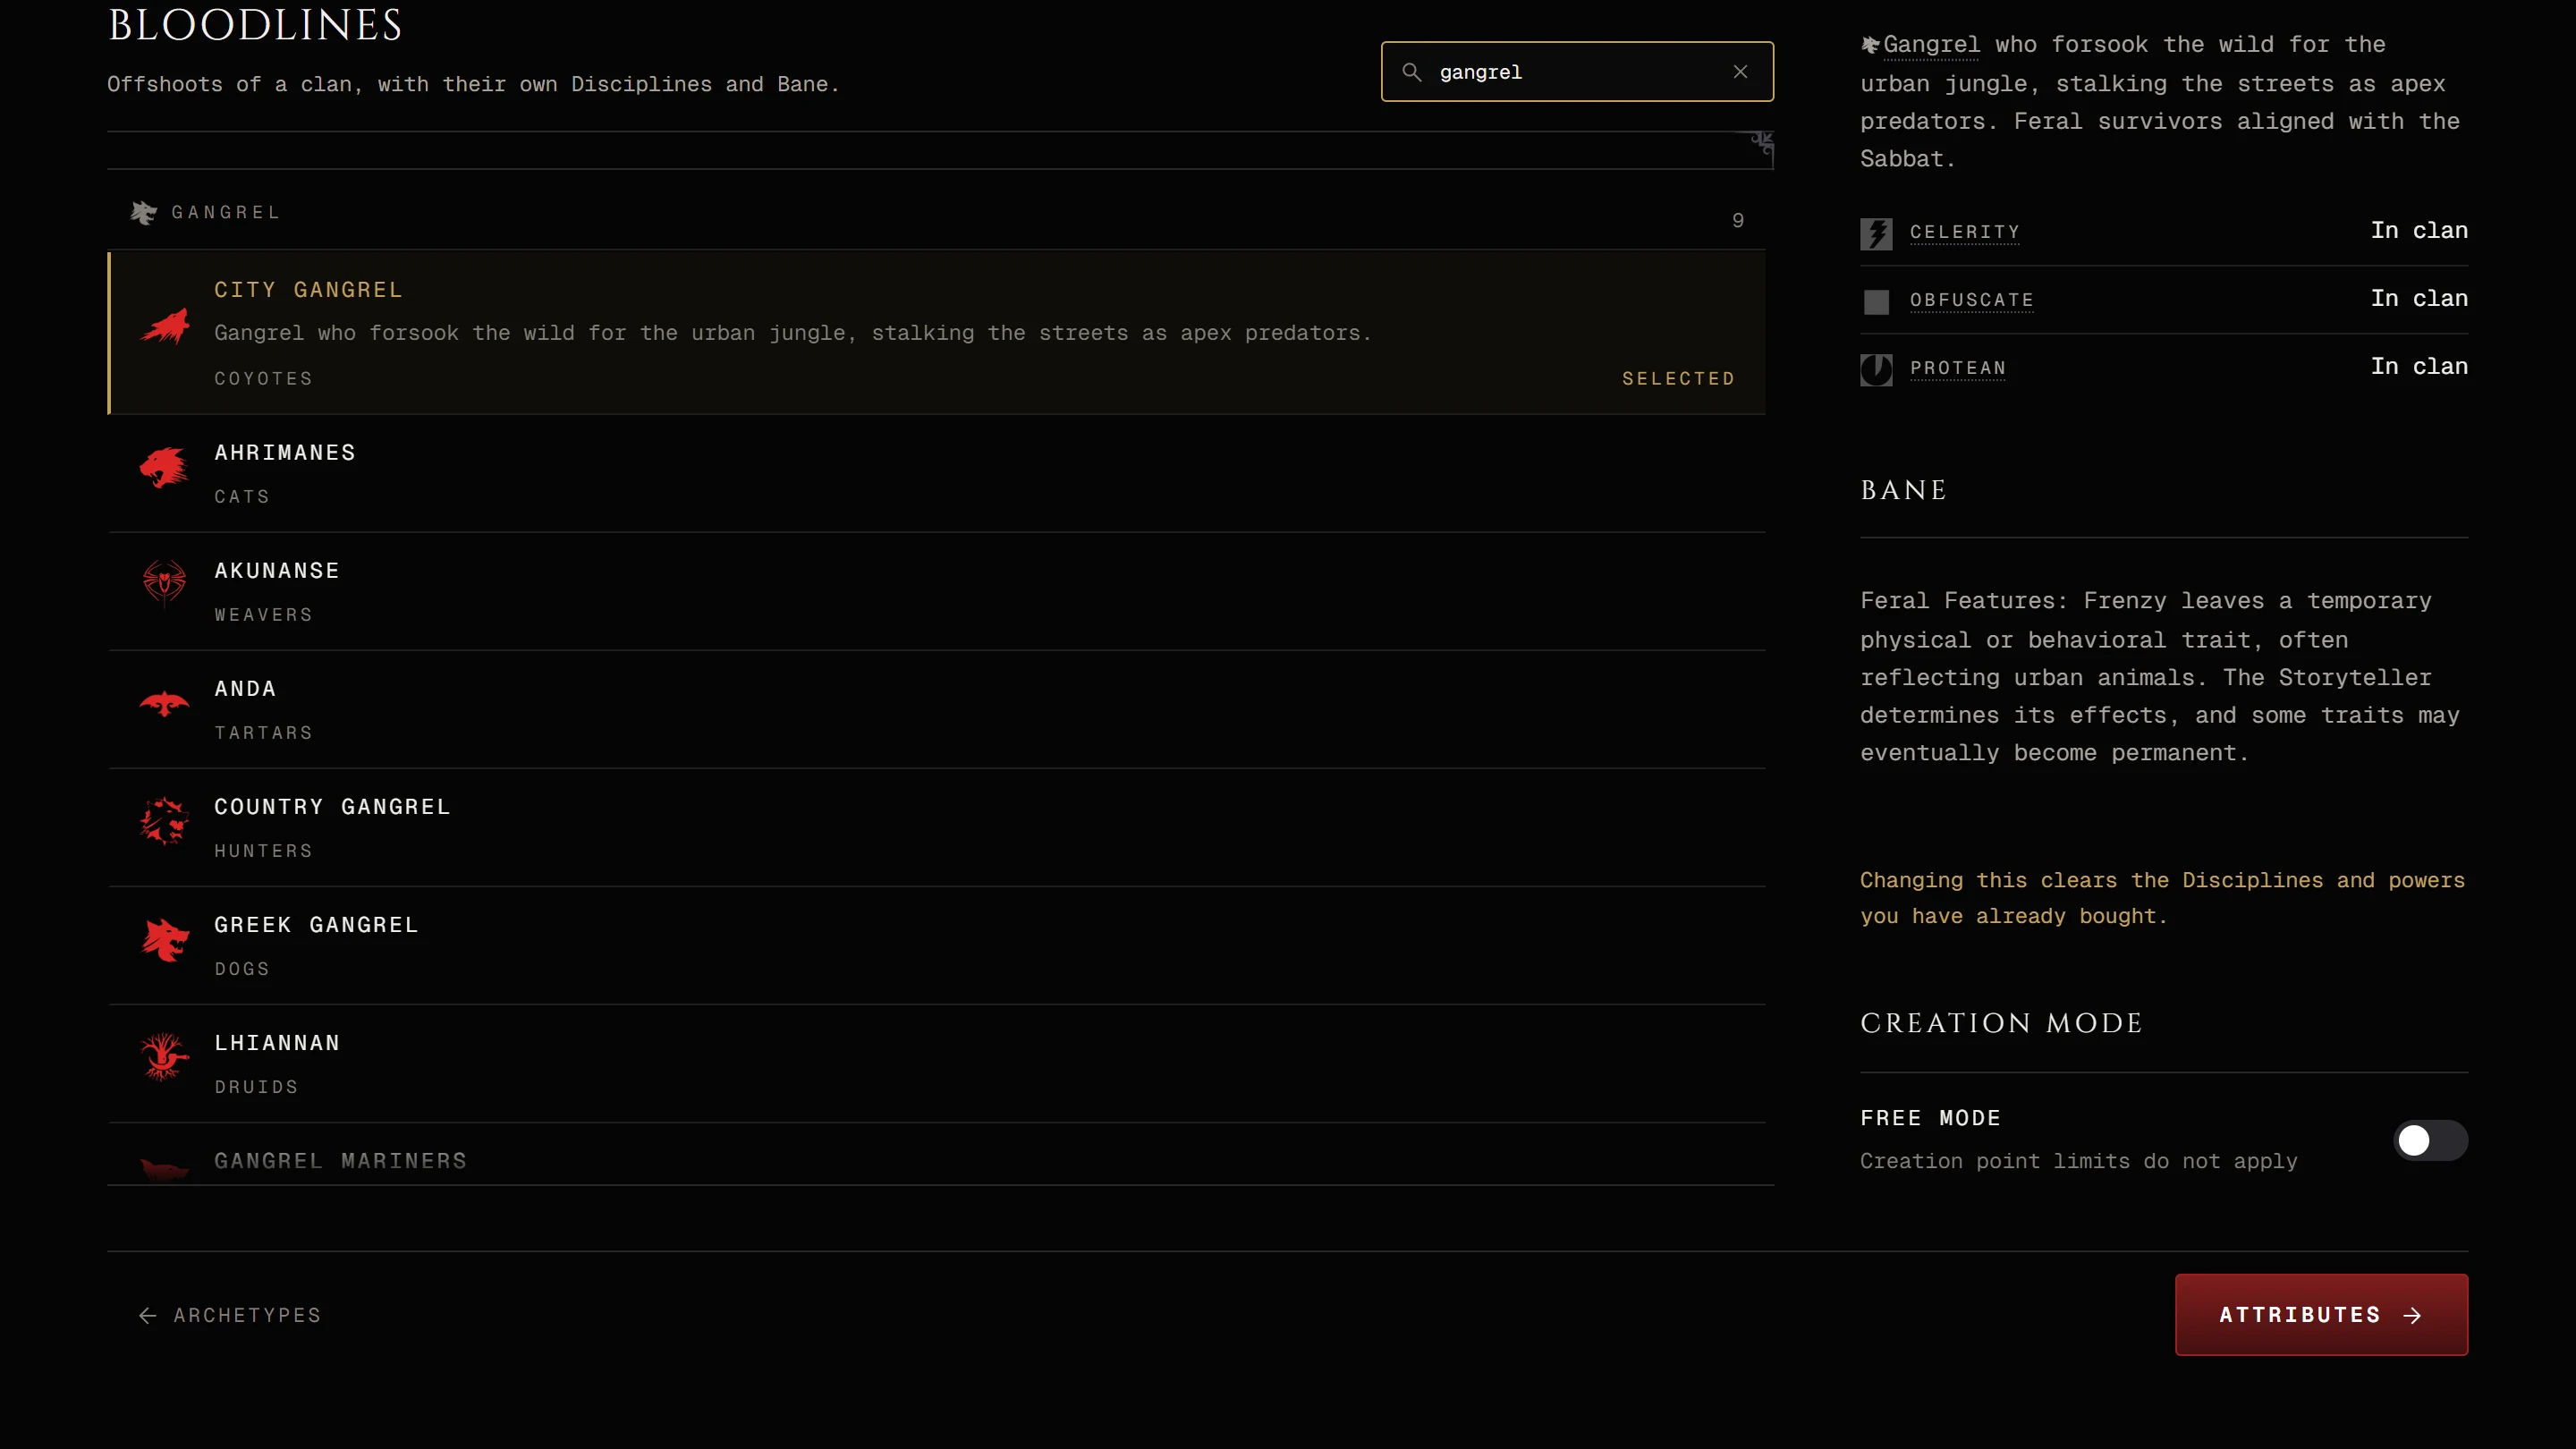Select the Greek Gangrel bloodline

tap(936, 946)
